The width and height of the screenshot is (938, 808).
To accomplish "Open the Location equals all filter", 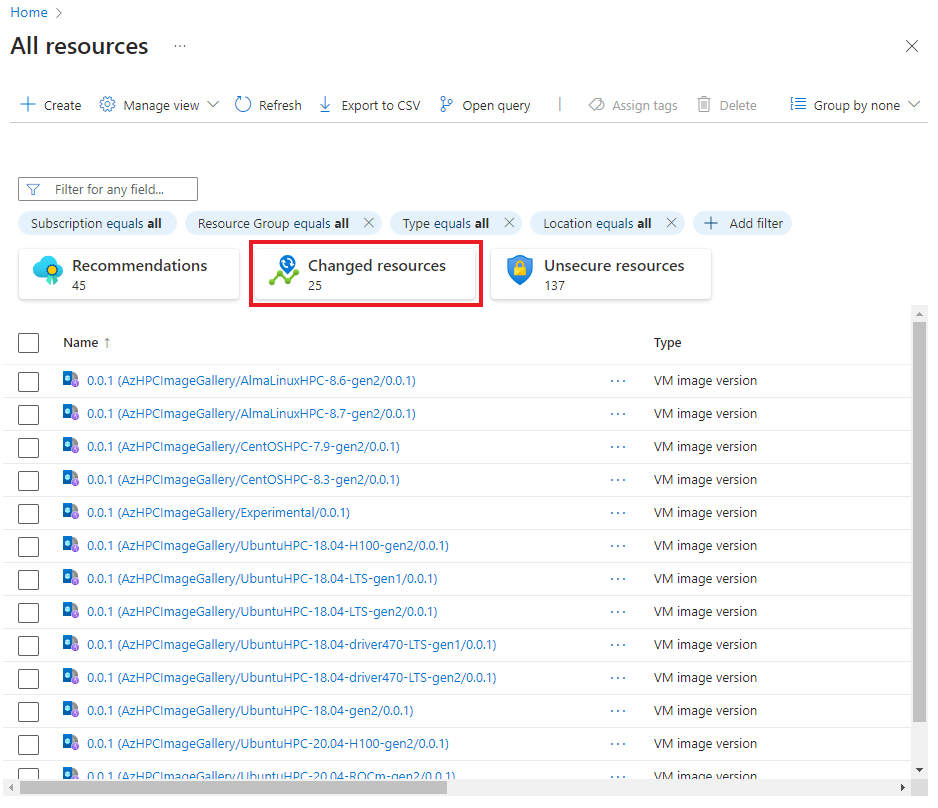I will coord(597,223).
